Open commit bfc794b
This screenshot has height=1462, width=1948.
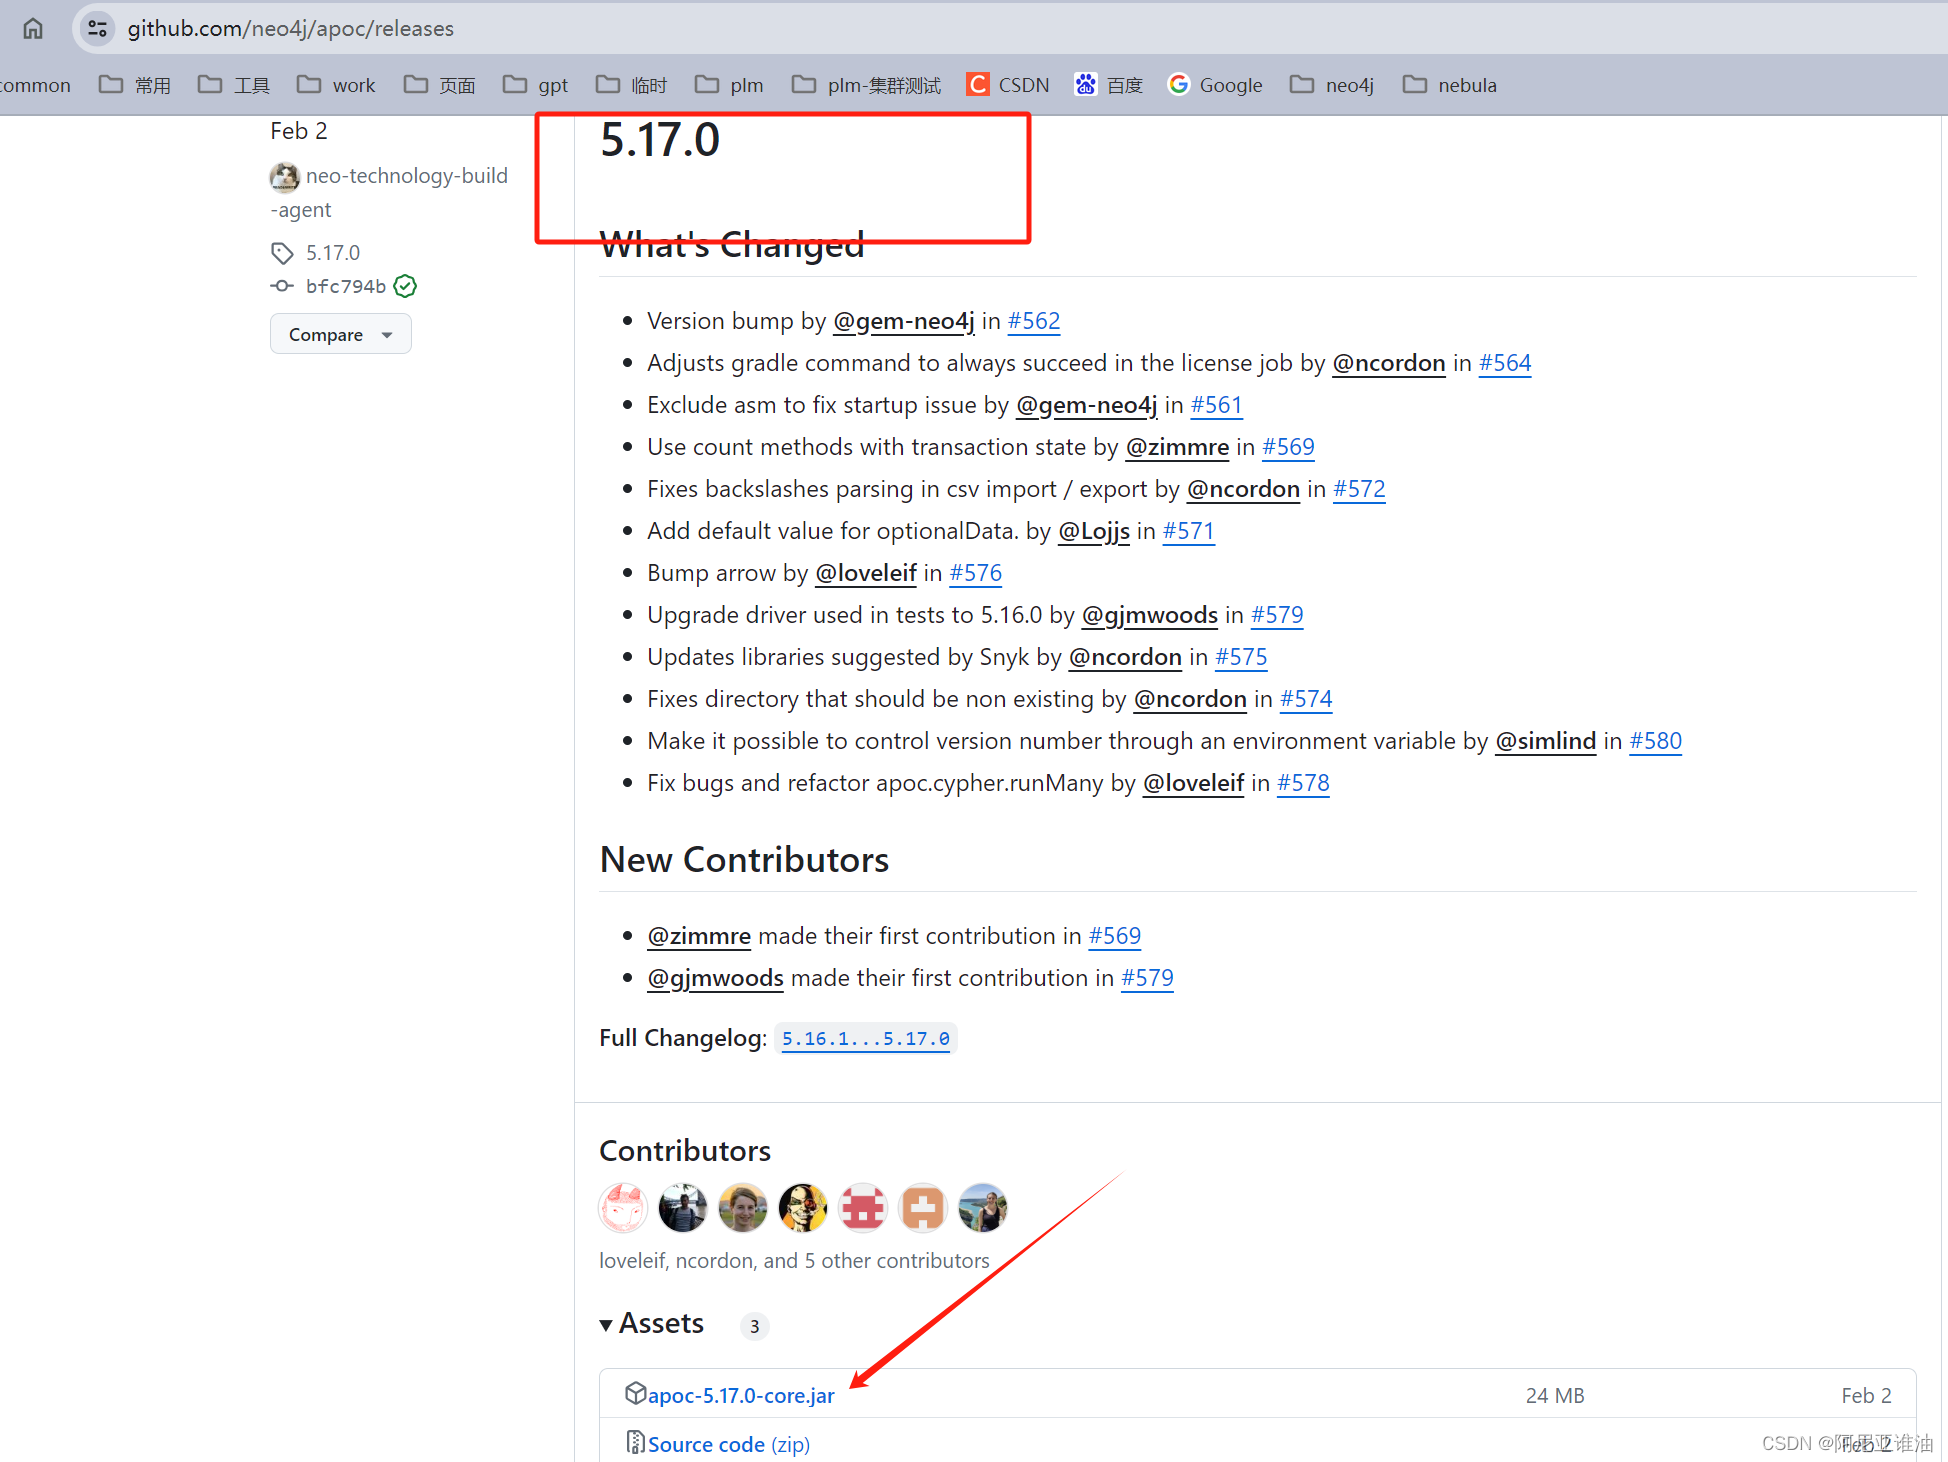[x=345, y=287]
